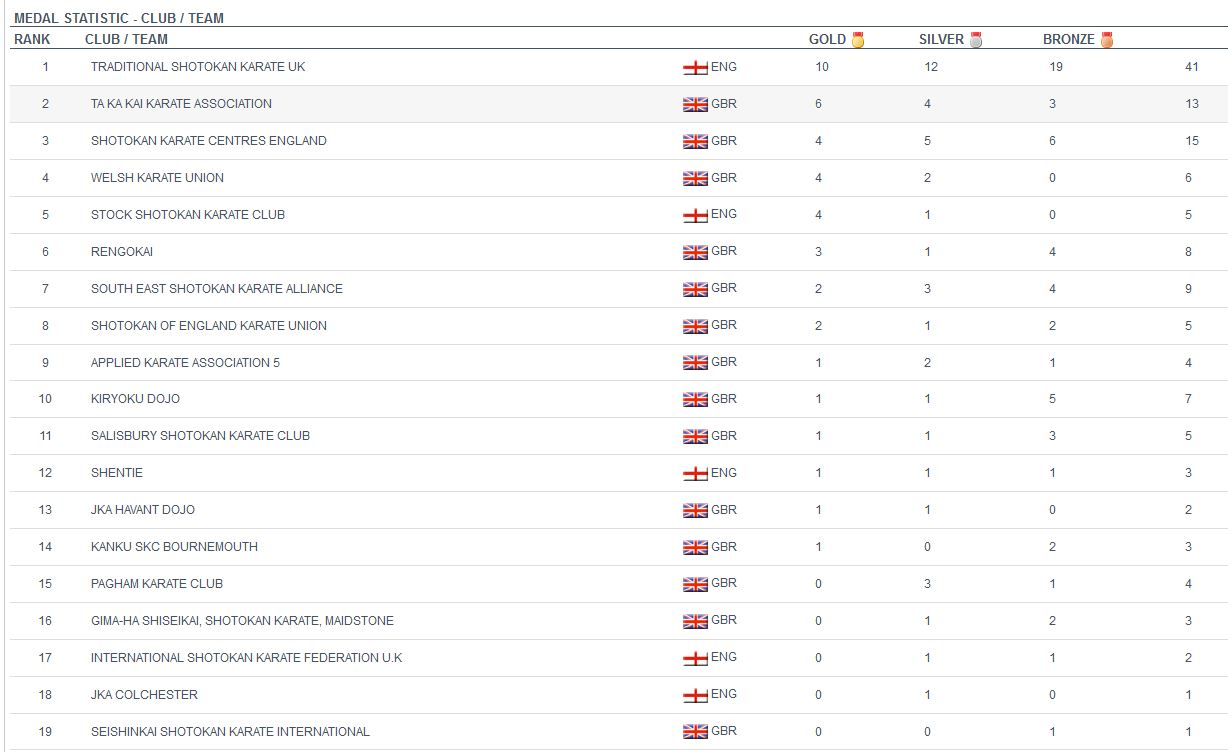Click the ENG country code in Shentie row
Viewport: 1228px width, 752px height.
point(724,473)
